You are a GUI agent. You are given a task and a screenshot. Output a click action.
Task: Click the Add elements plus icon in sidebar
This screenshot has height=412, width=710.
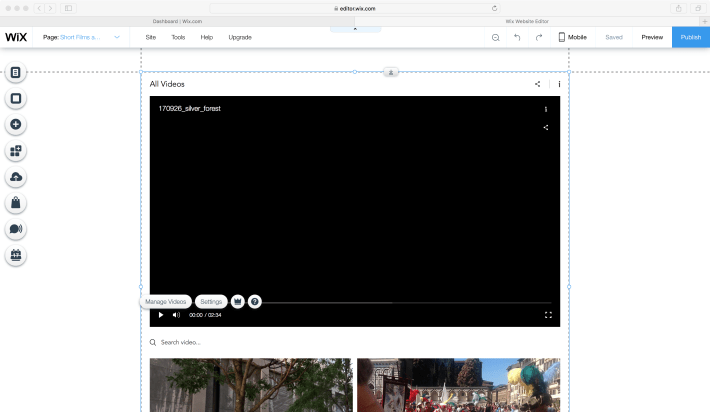click(x=16, y=125)
